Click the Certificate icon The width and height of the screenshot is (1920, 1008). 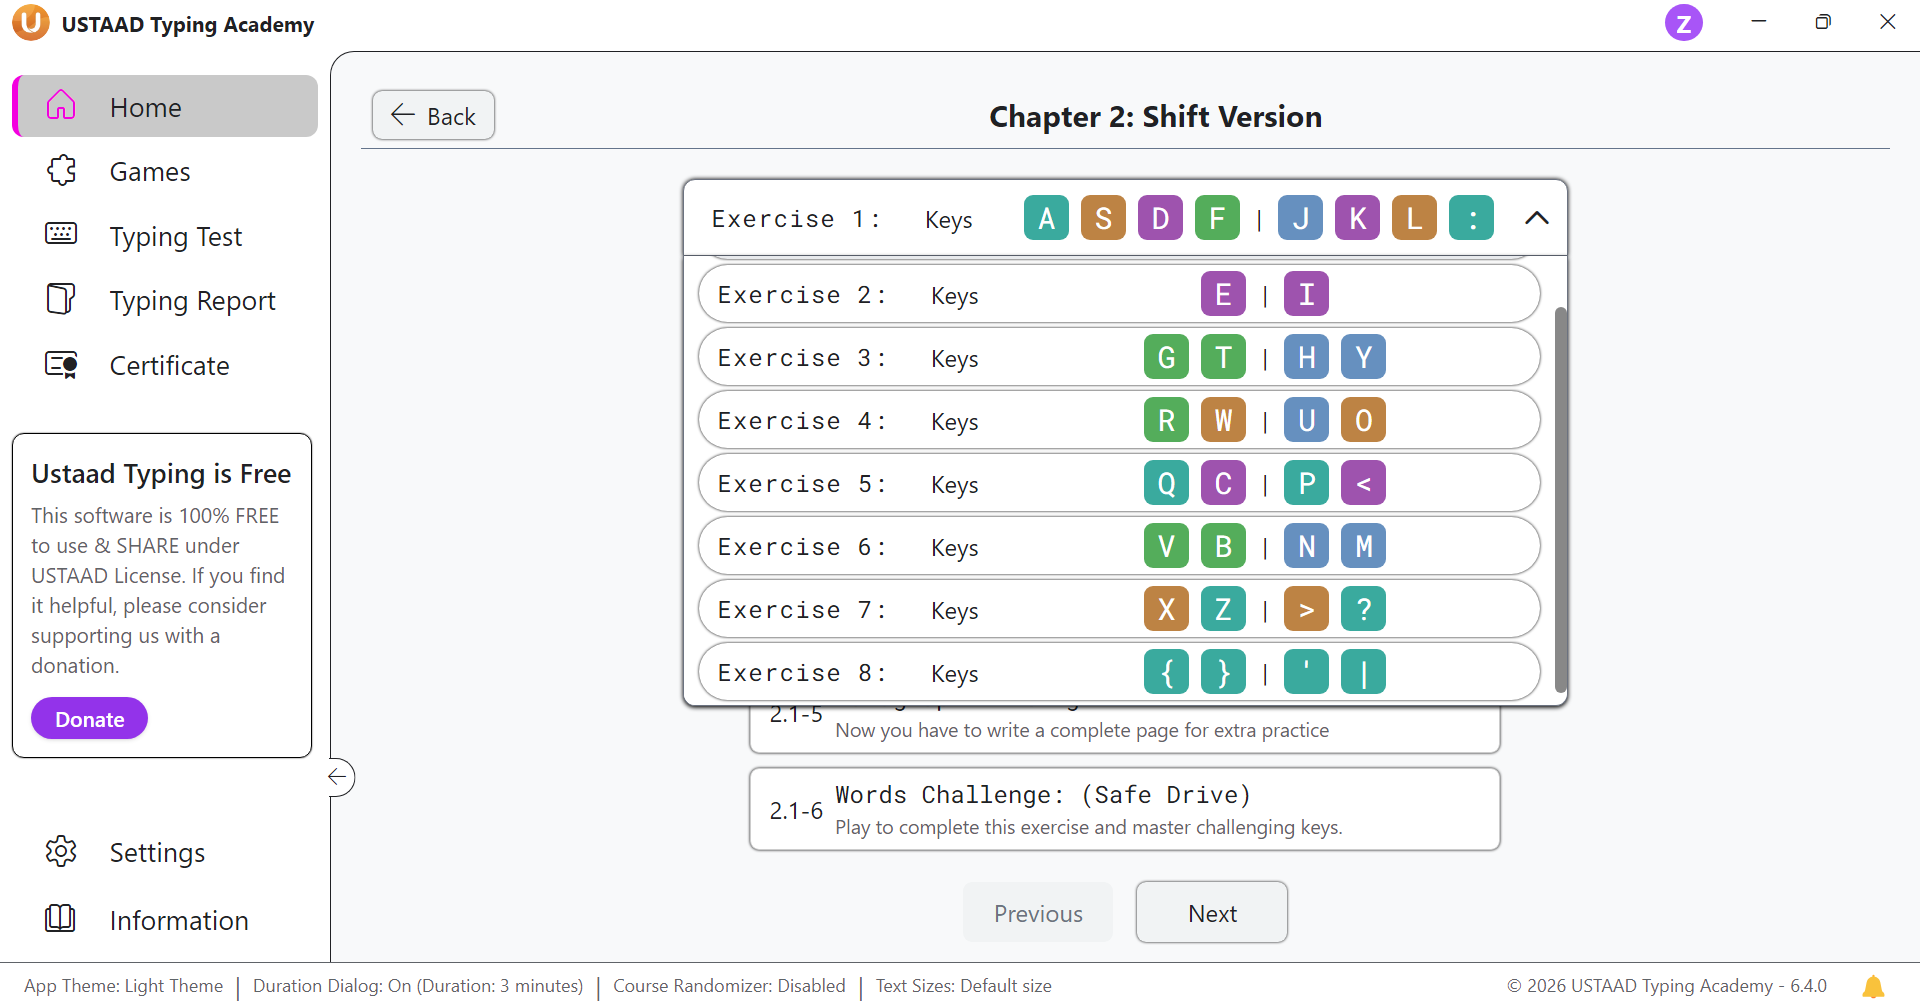tap(61, 365)
